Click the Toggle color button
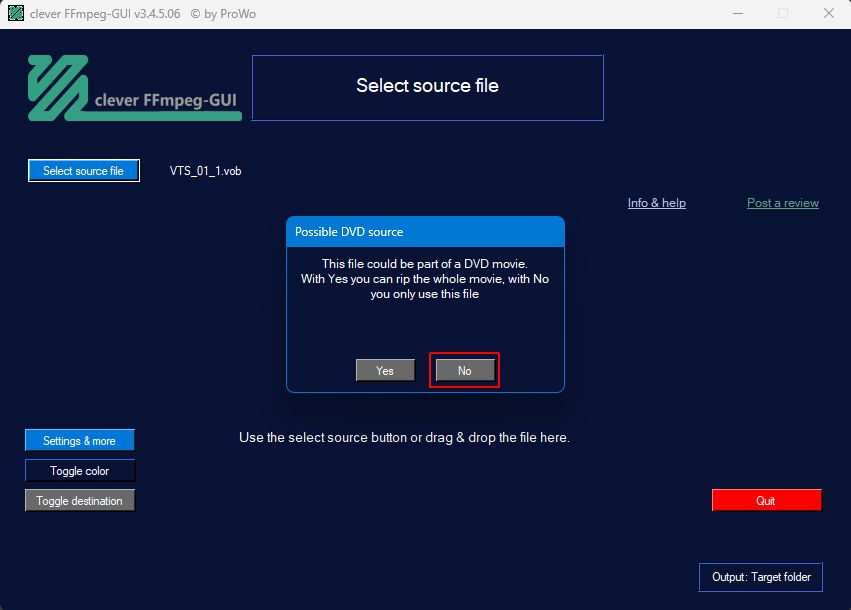 coord(80,471)
